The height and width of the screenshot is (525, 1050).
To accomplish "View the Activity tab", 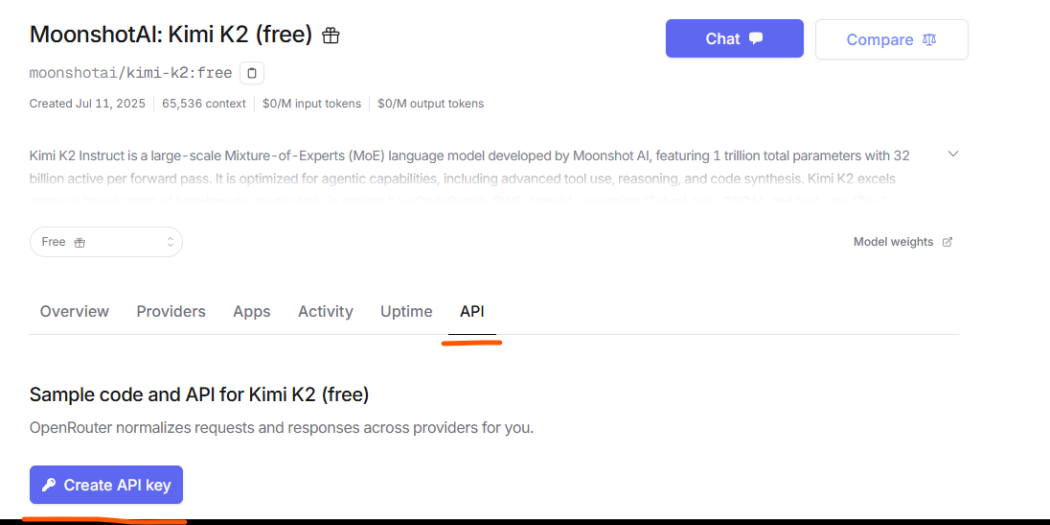I will click(x=325, y=311).
